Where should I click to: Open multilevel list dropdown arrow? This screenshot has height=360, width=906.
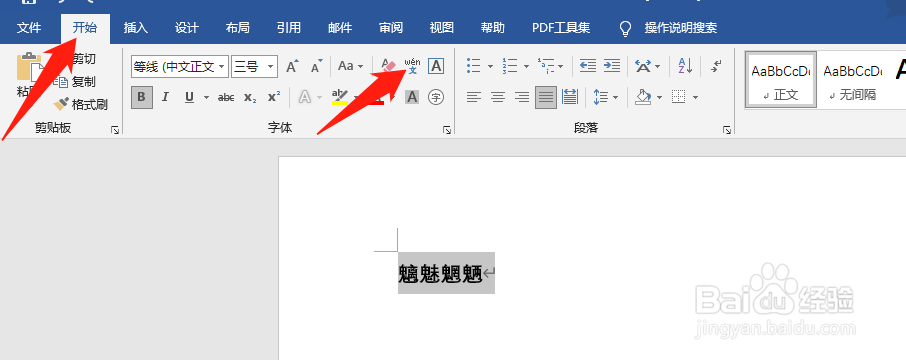point(561,66)
